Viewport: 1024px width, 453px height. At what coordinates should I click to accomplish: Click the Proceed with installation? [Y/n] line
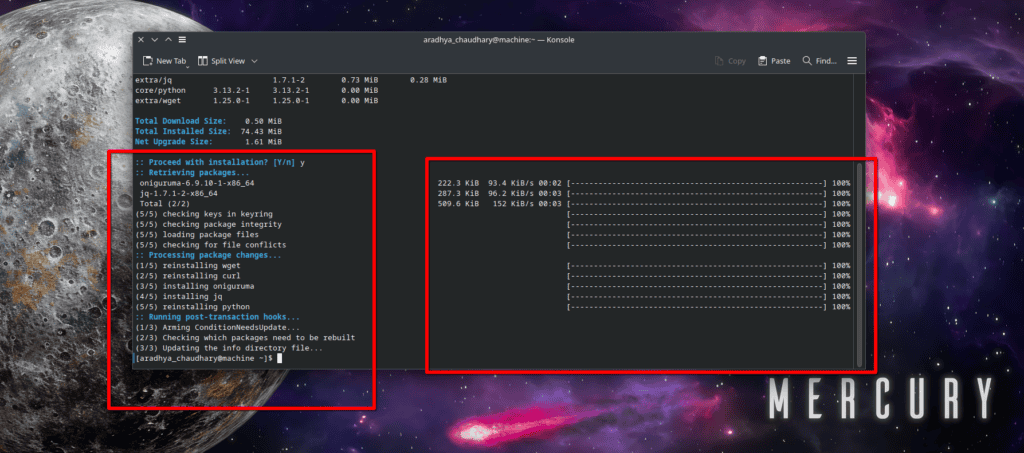coord(220,163)
